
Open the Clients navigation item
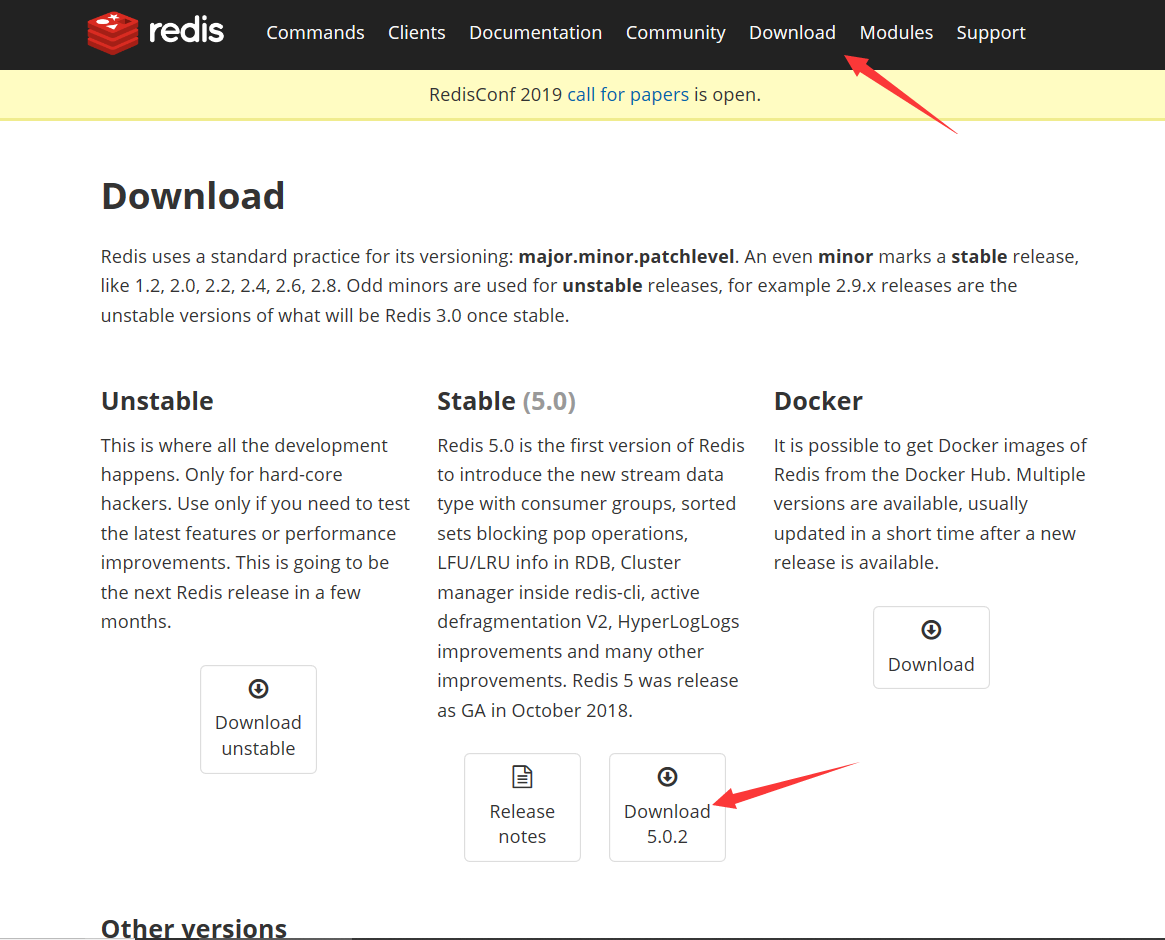(417, 33)
